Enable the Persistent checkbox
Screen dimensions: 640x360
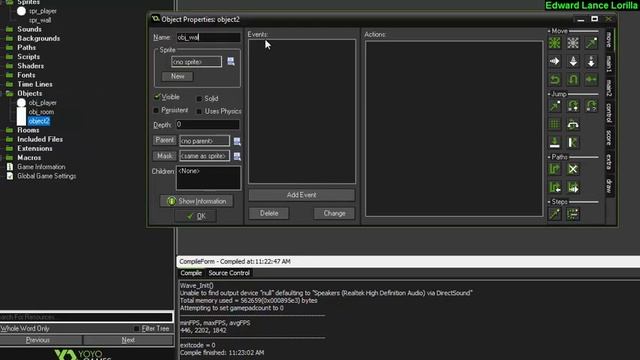tap(156, 111)
